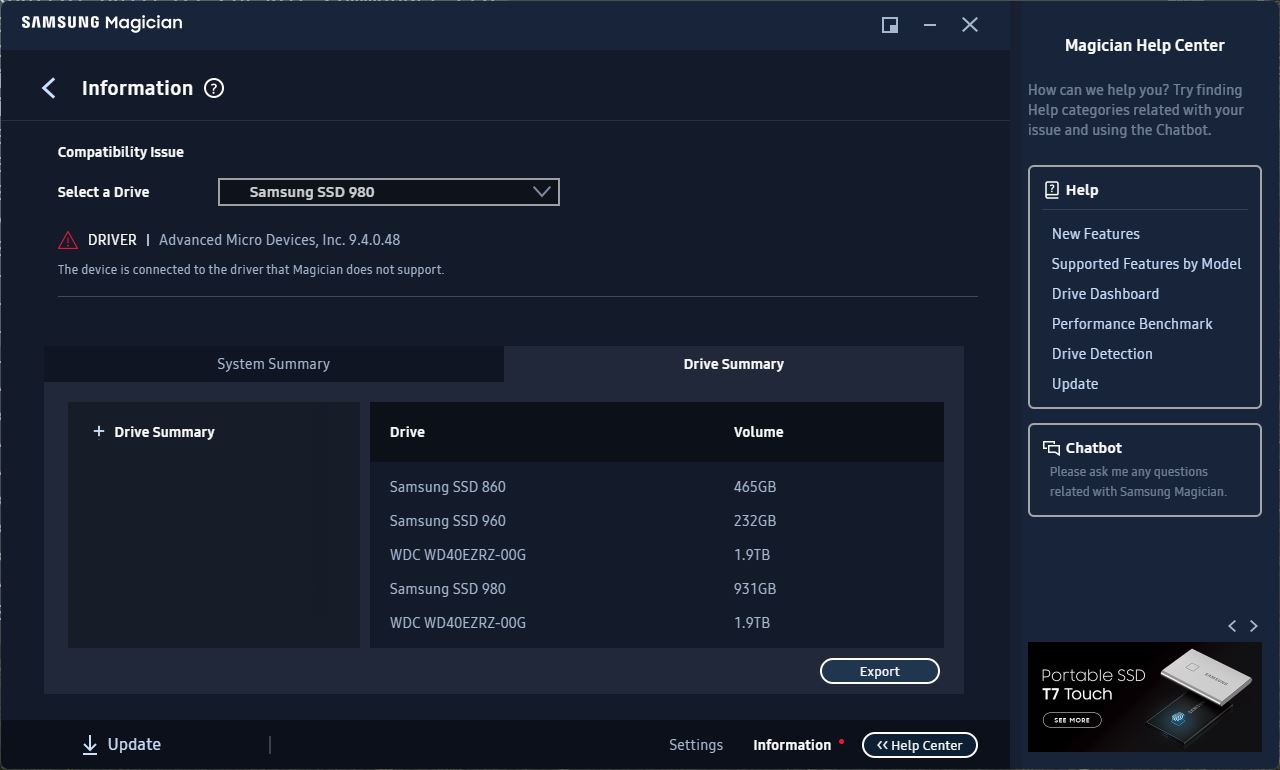Click the Update download arrow icon
Screen dimensions: 1280x770
[x=90, y=745]
